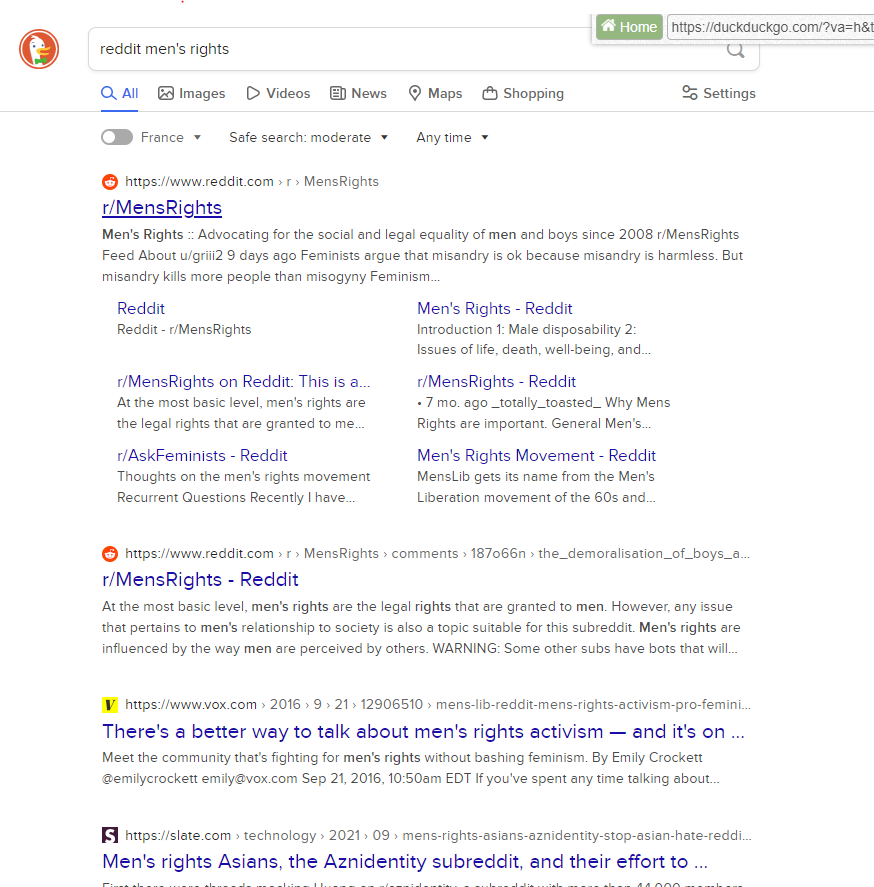Screen dimensions: 874x887
Task: Expand the Any time filter dropdown
Action: (x=452, y=137)
